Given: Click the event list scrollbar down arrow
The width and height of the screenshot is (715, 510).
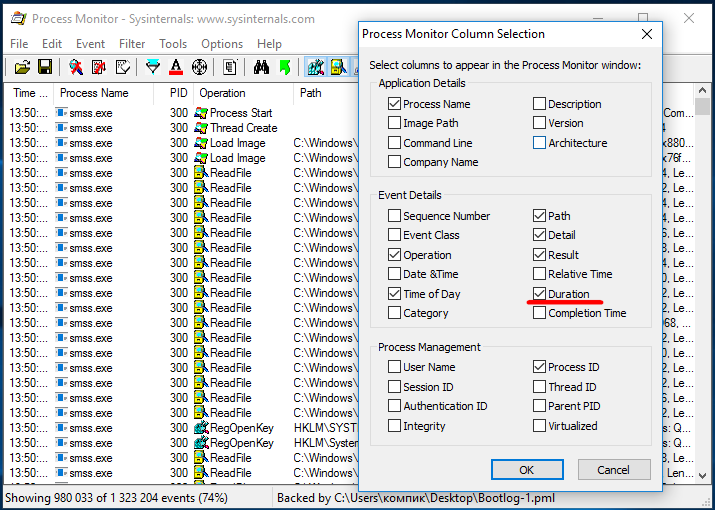Looking at the screenshot, I should (702, 475).
